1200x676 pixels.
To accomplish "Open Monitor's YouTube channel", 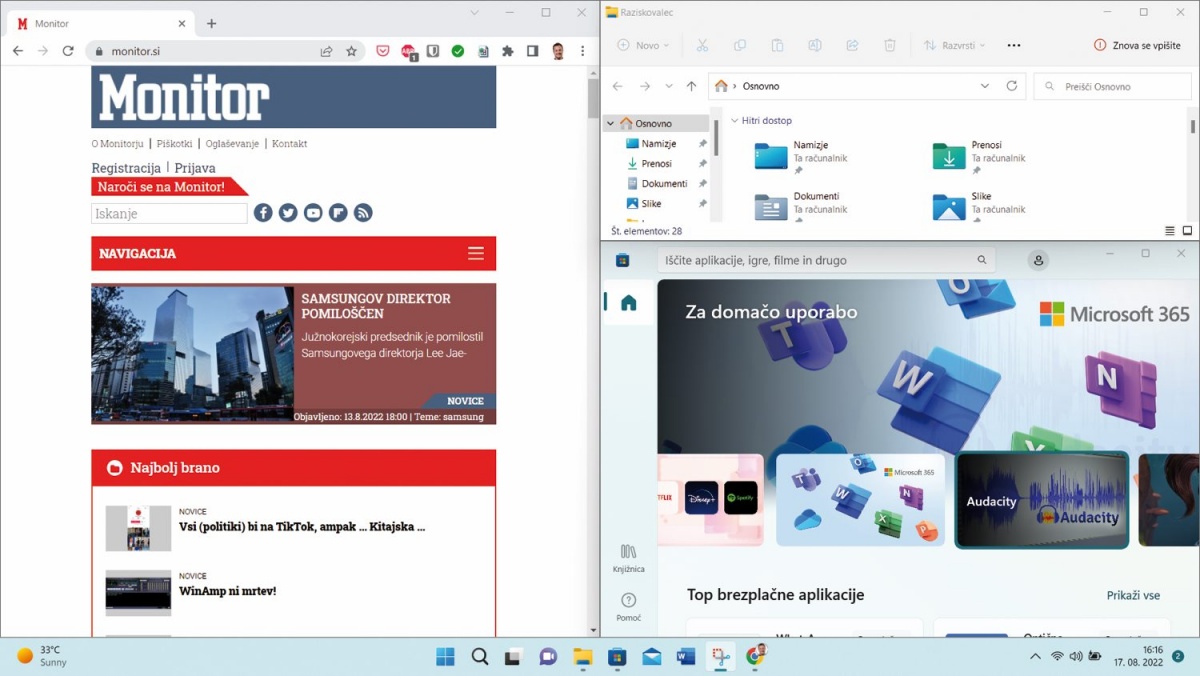I will coord(313,213).
